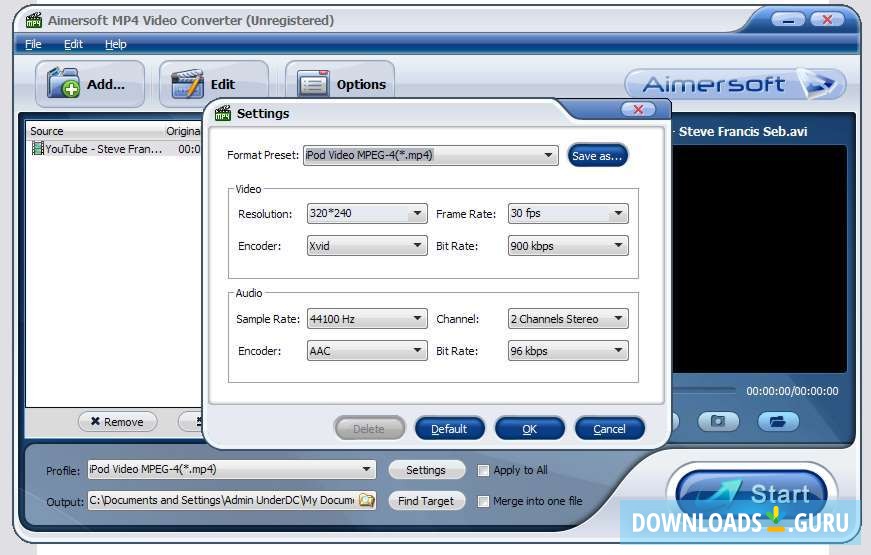Open the Channel 2 Channels Stereo dropdown

click(568, 318)
